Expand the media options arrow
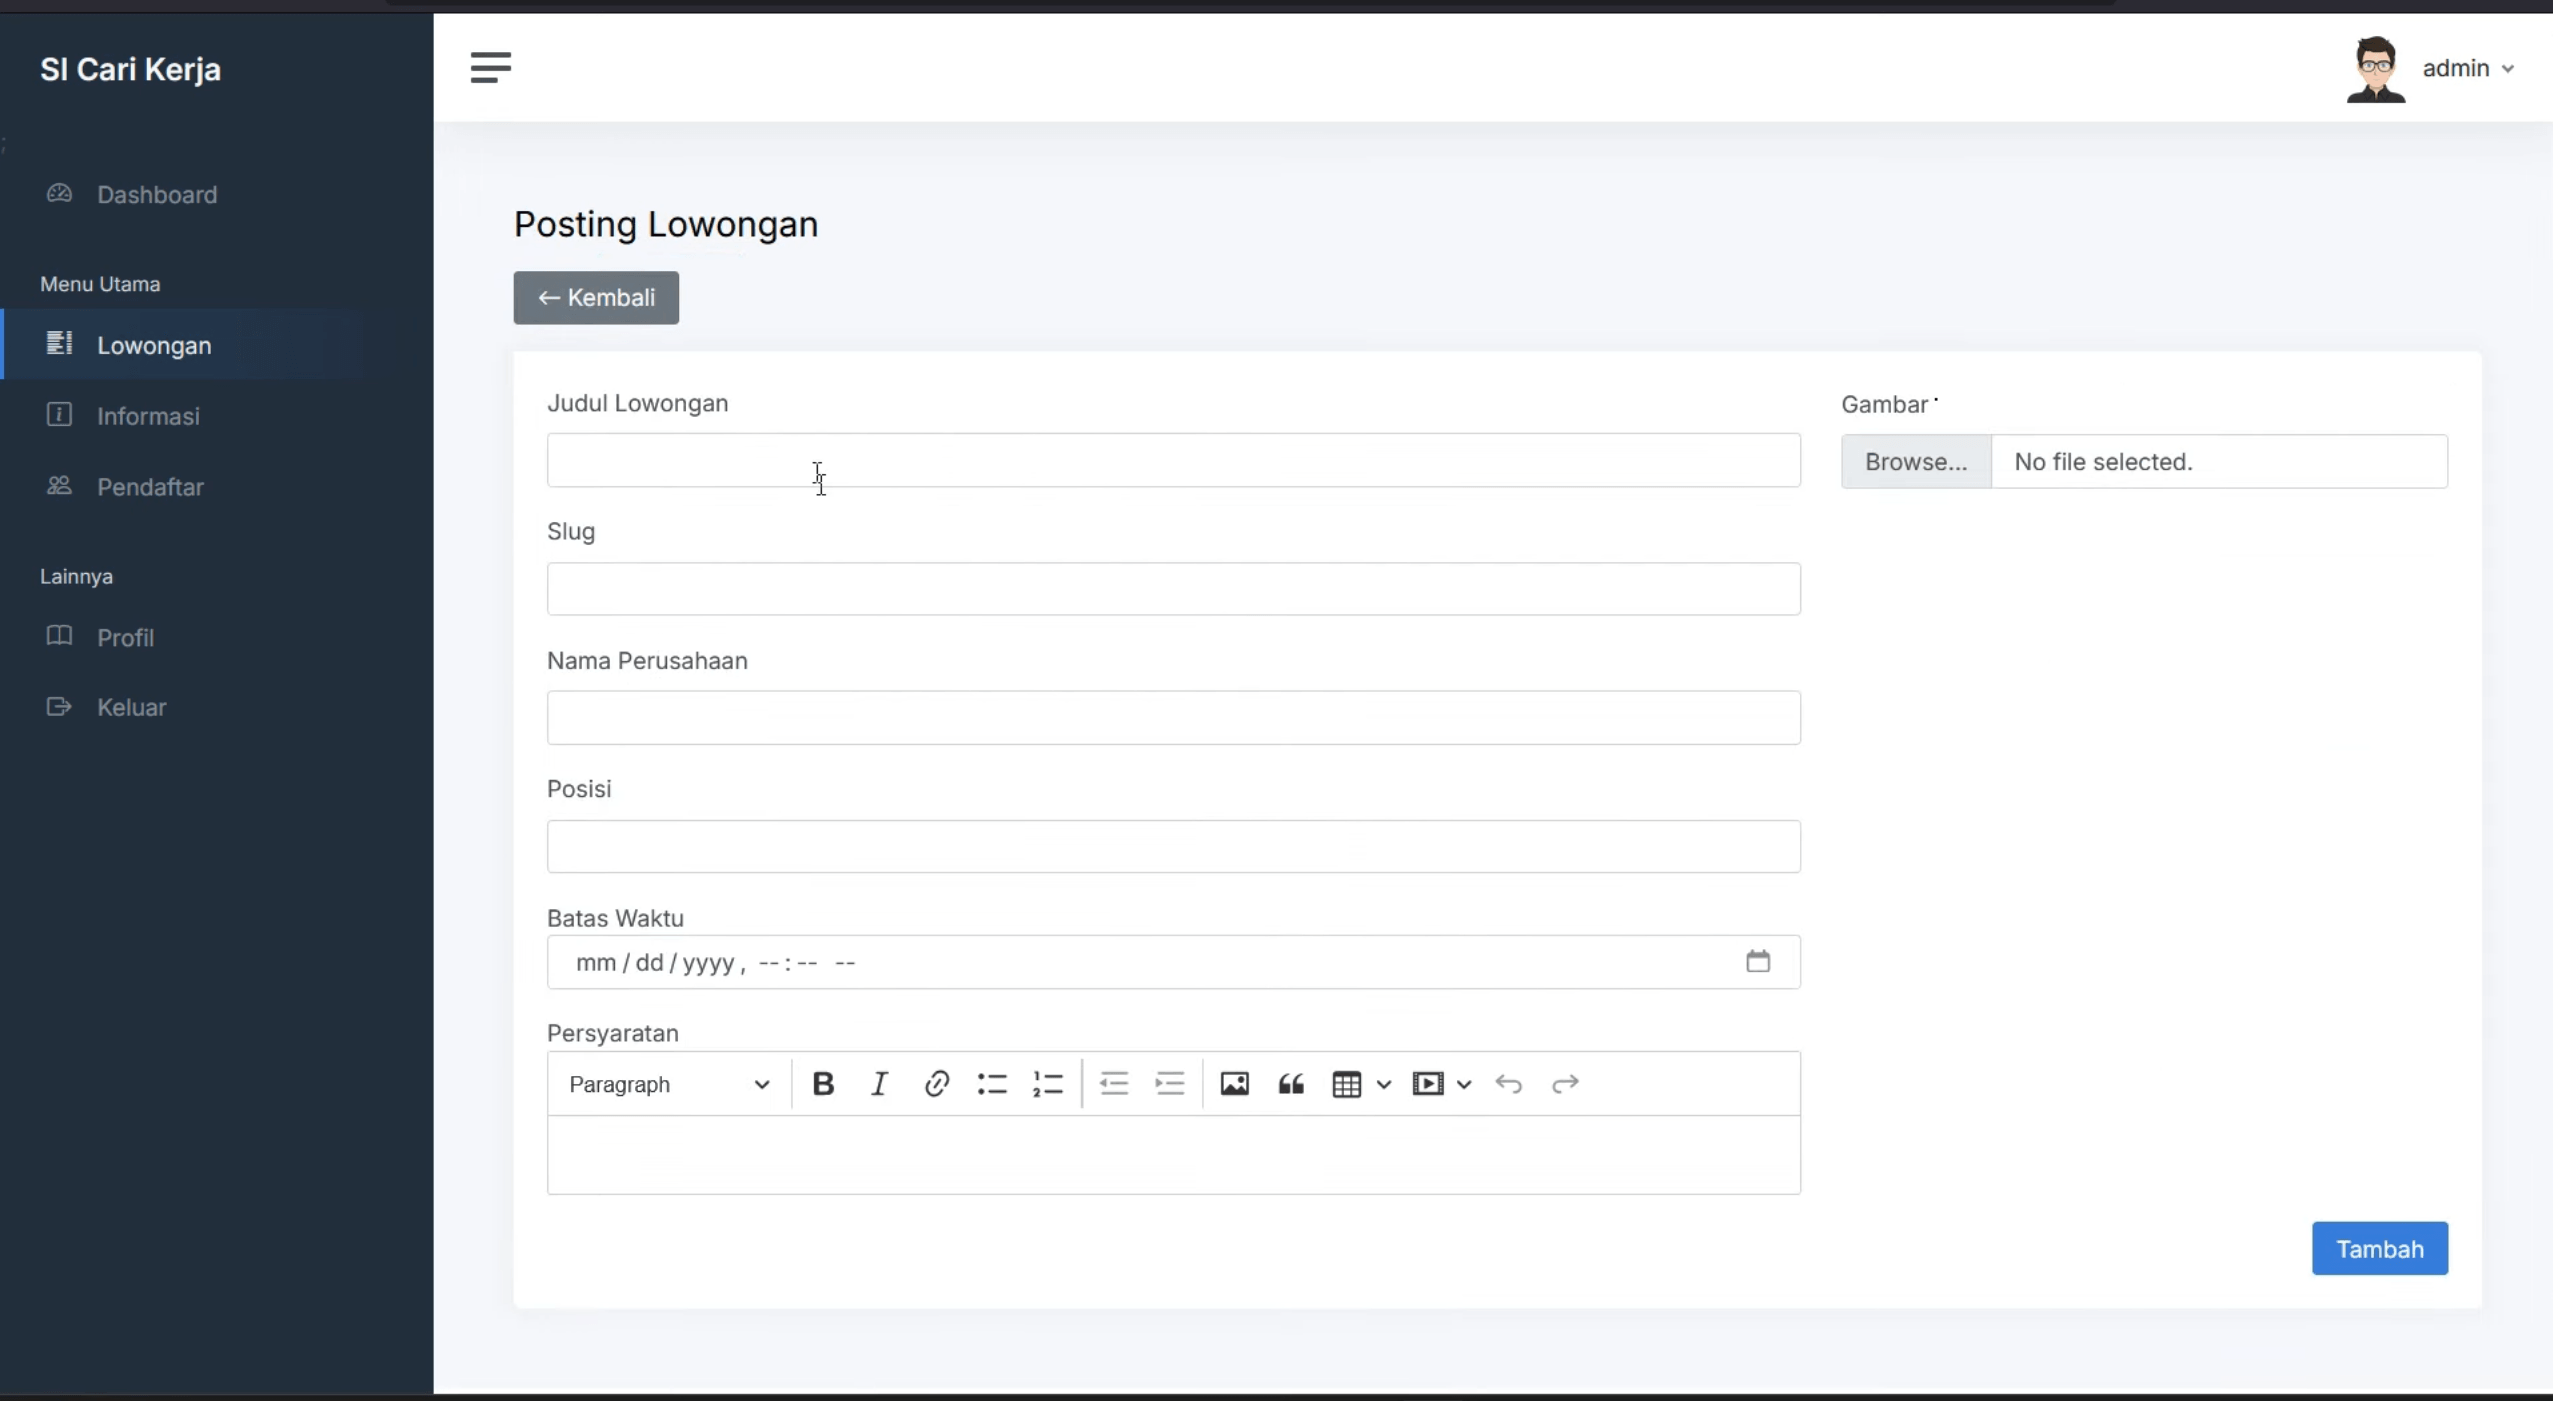 point(1464,1084)
